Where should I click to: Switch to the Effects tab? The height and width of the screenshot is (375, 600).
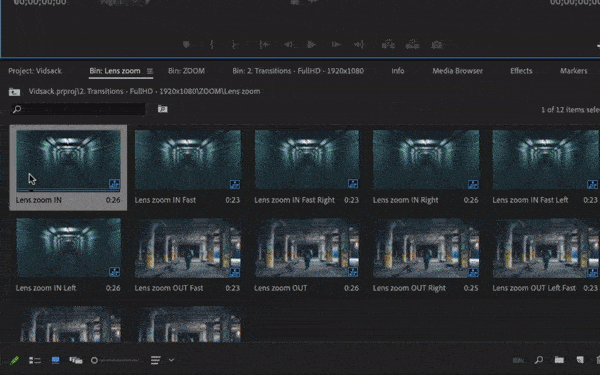point(521,71)
